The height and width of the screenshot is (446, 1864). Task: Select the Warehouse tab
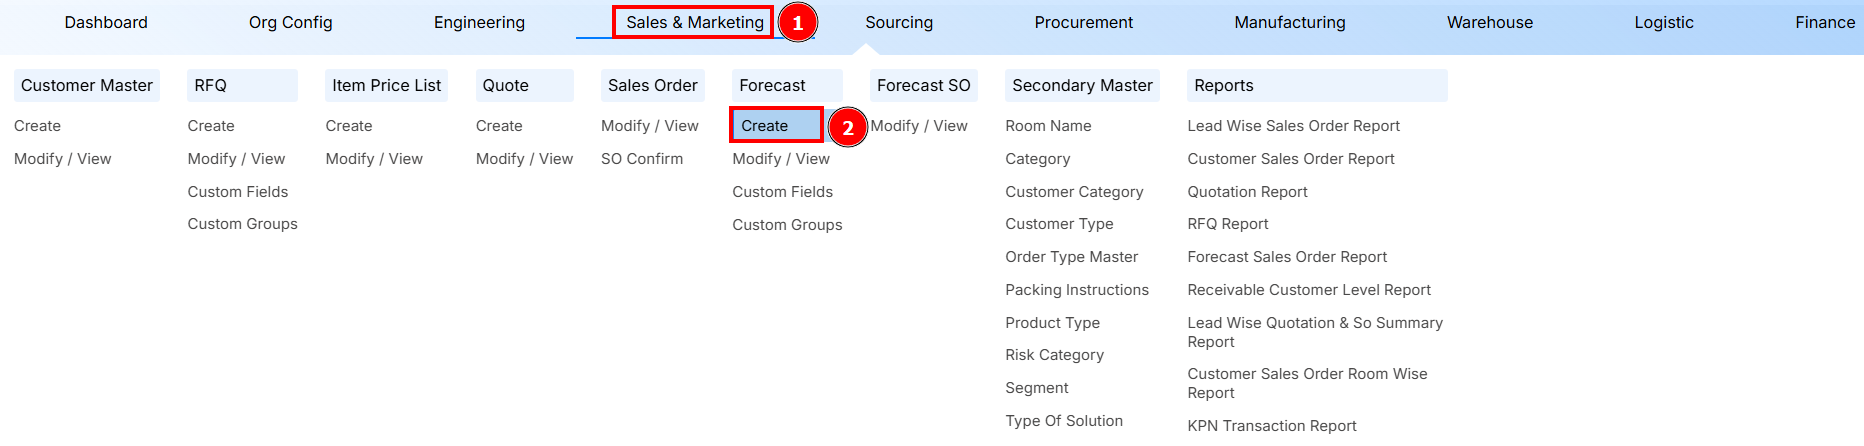(x=1489, y=22)
